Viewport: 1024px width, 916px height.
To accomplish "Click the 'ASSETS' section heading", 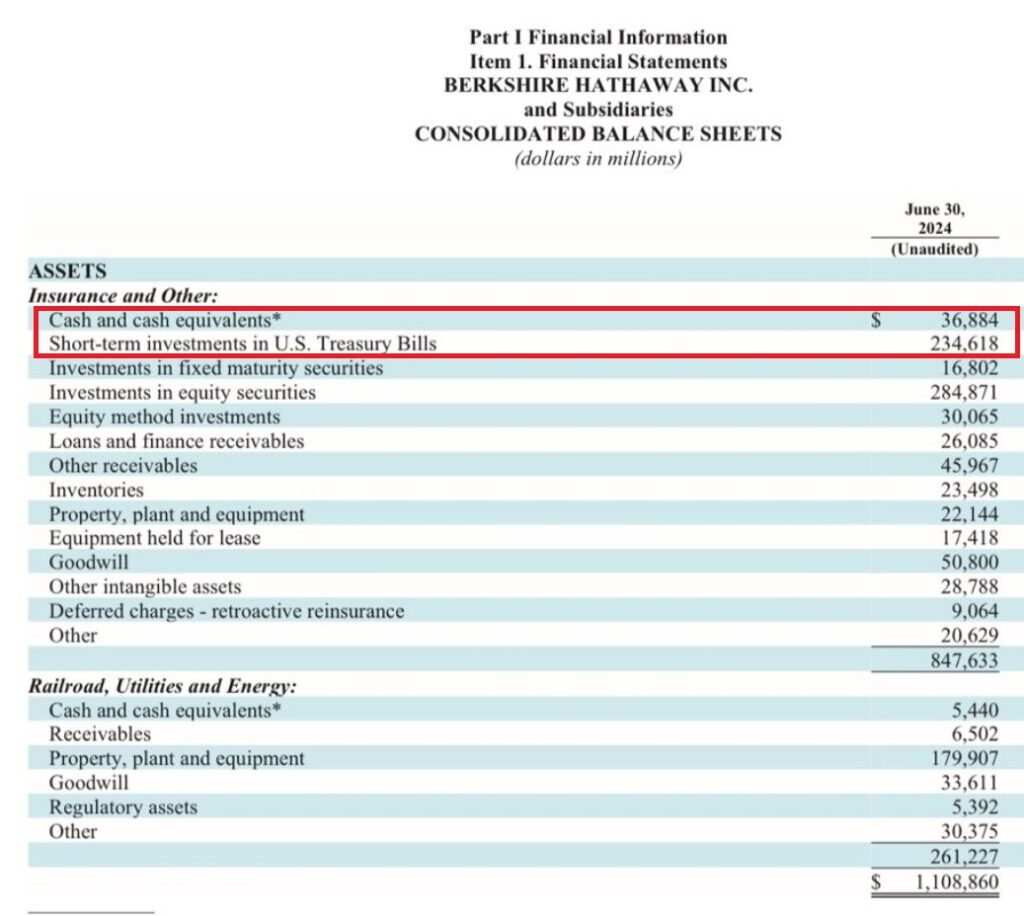I will (67, 271).
